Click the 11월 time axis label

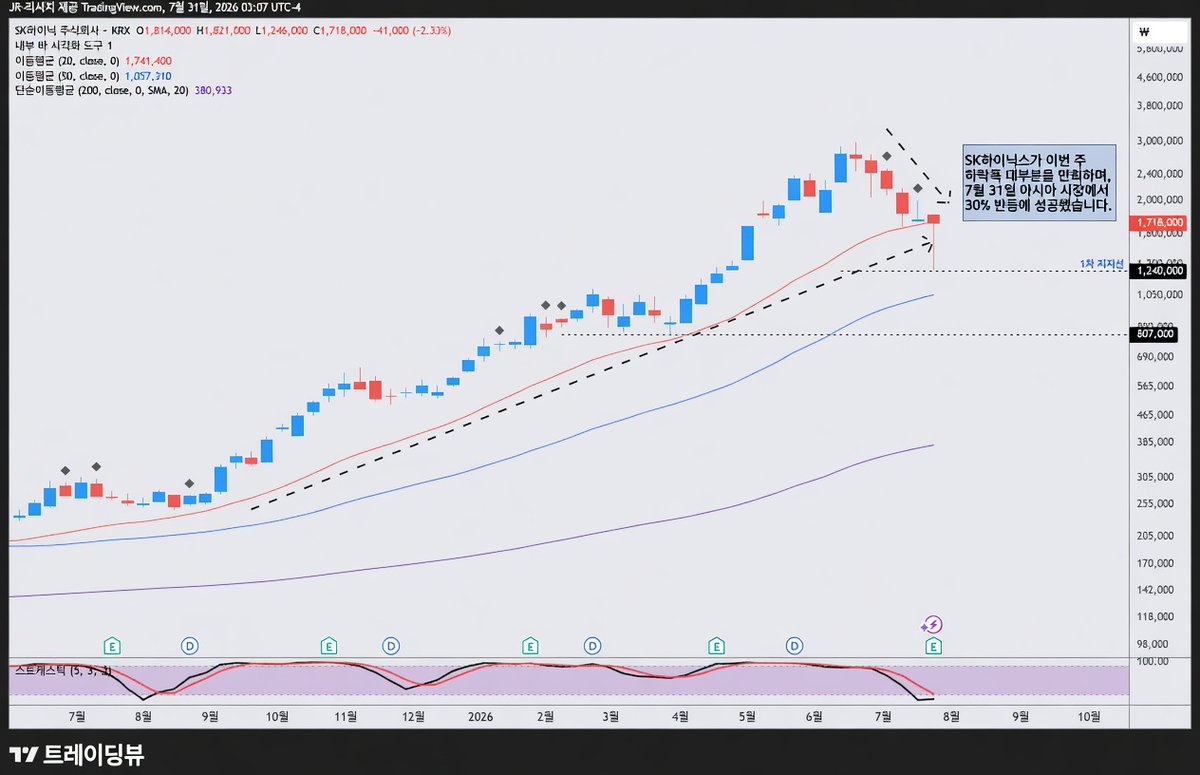[345, 717]
